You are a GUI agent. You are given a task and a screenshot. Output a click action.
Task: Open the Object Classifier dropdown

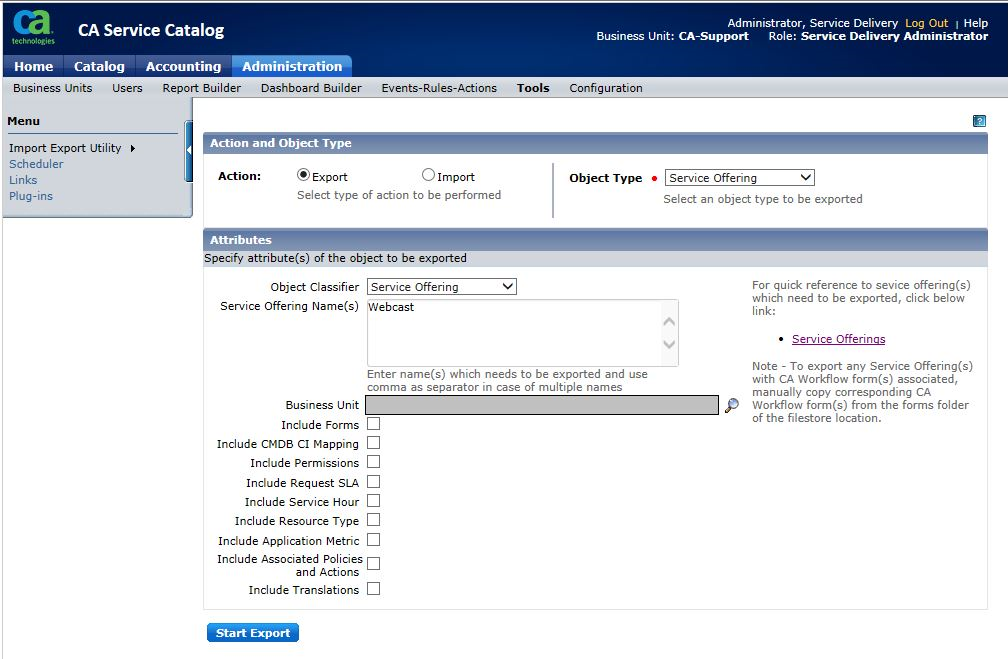[x=442, y=287]
